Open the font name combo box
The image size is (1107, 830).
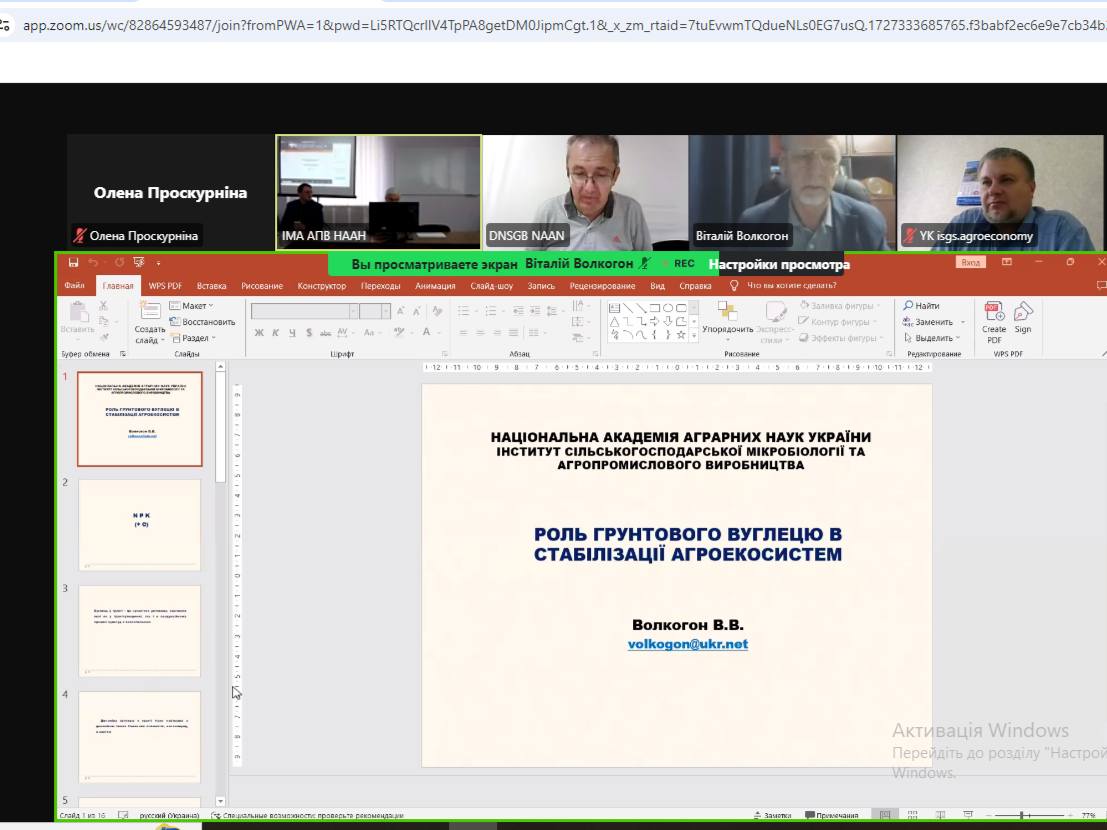[304, 311]
